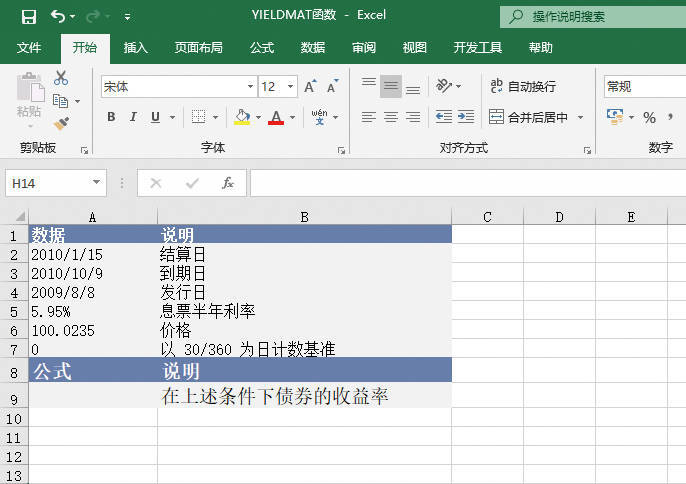Click the Increase Indent icon

pos(466,117)
